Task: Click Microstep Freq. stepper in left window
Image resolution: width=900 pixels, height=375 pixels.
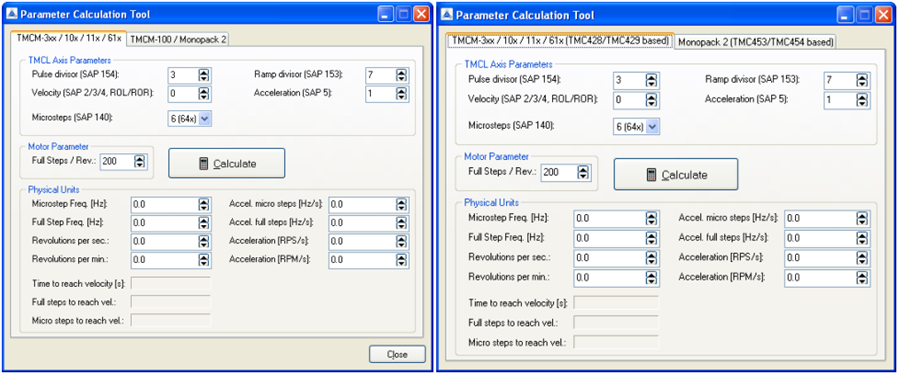Action: 204,205
